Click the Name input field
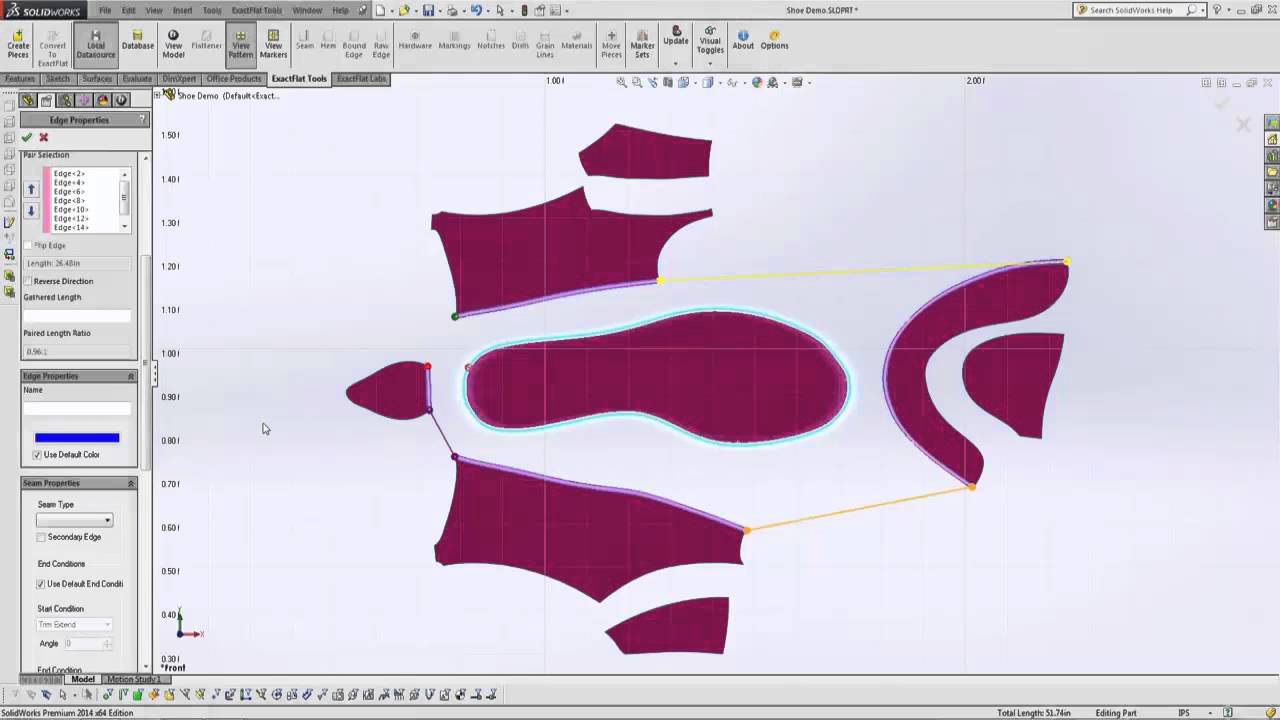1280x720 pixels. click(x=77, y=408)
